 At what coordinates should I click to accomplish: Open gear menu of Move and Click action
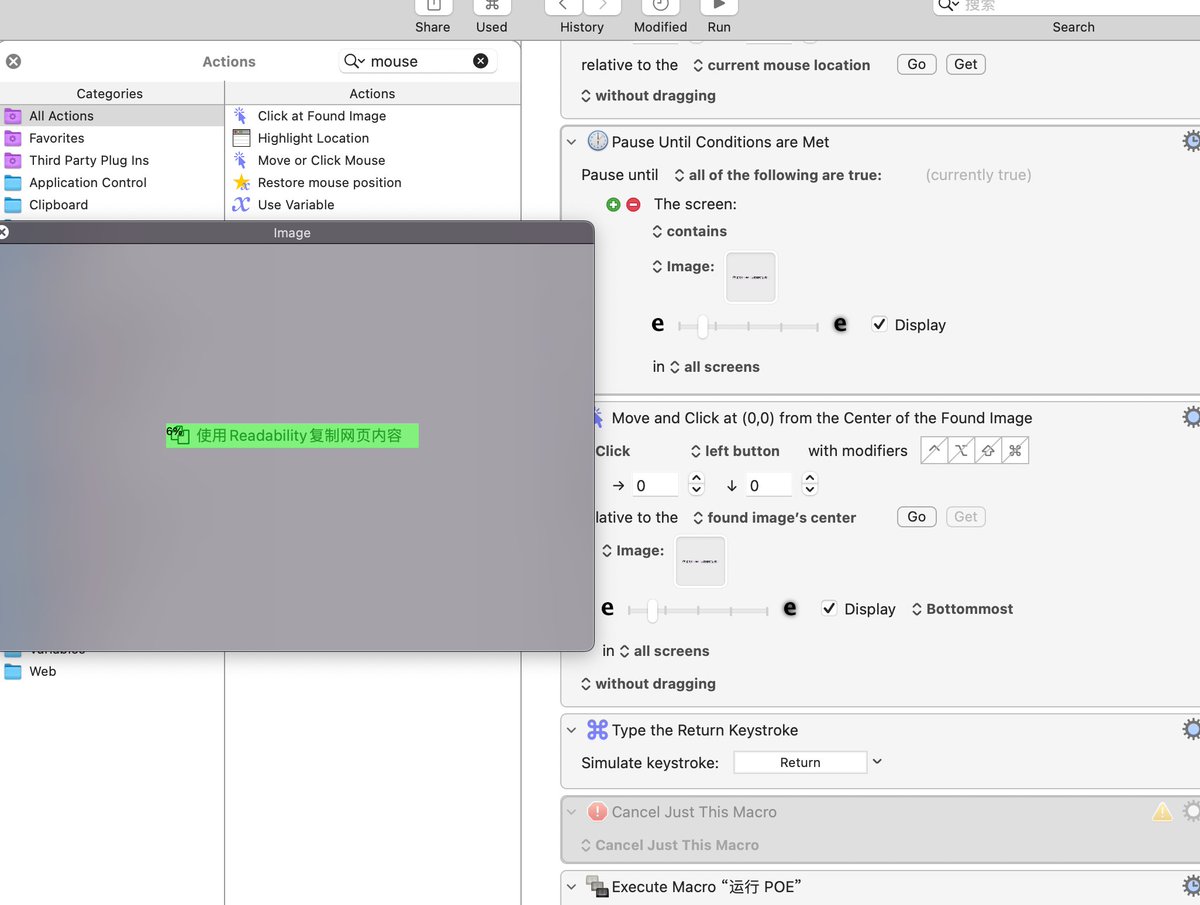1191,417
